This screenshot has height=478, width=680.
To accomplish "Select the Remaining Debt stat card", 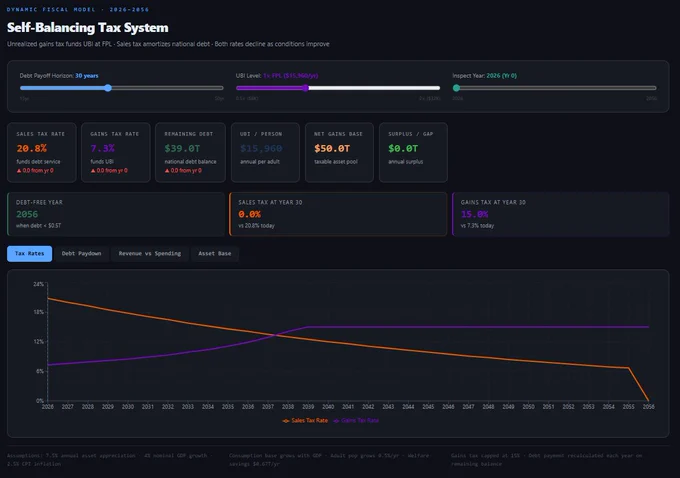I will click(190, 152).
